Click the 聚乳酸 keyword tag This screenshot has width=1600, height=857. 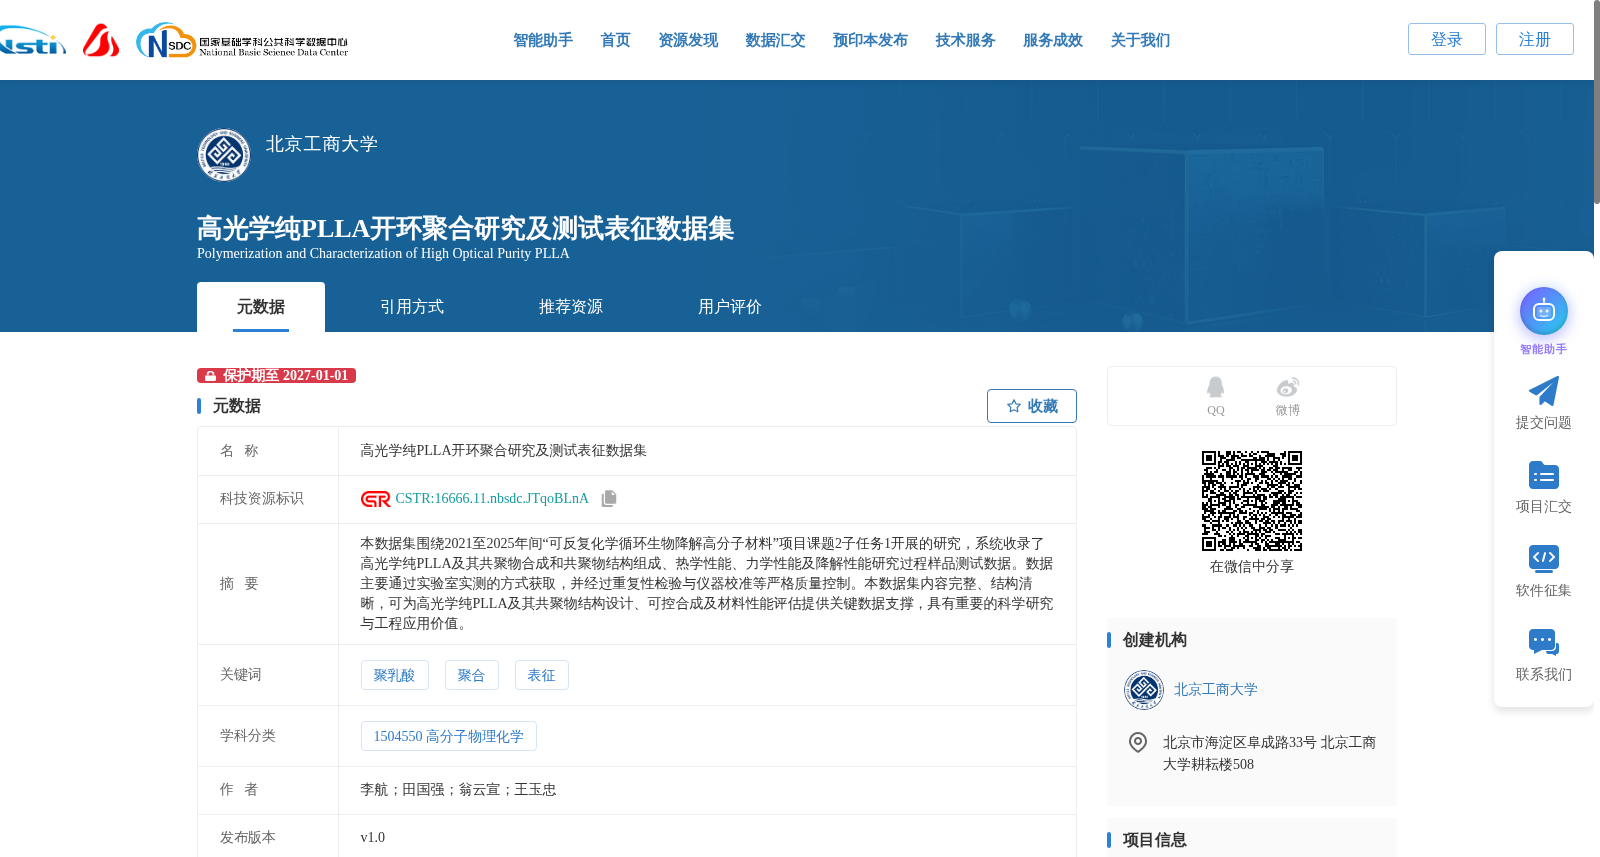[394, 675]
